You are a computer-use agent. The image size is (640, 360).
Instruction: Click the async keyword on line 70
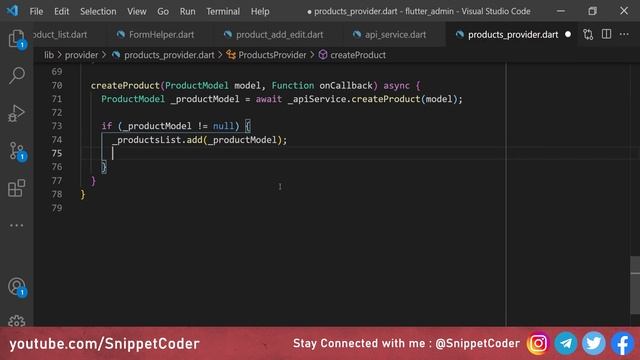click(x=396, y=85)
